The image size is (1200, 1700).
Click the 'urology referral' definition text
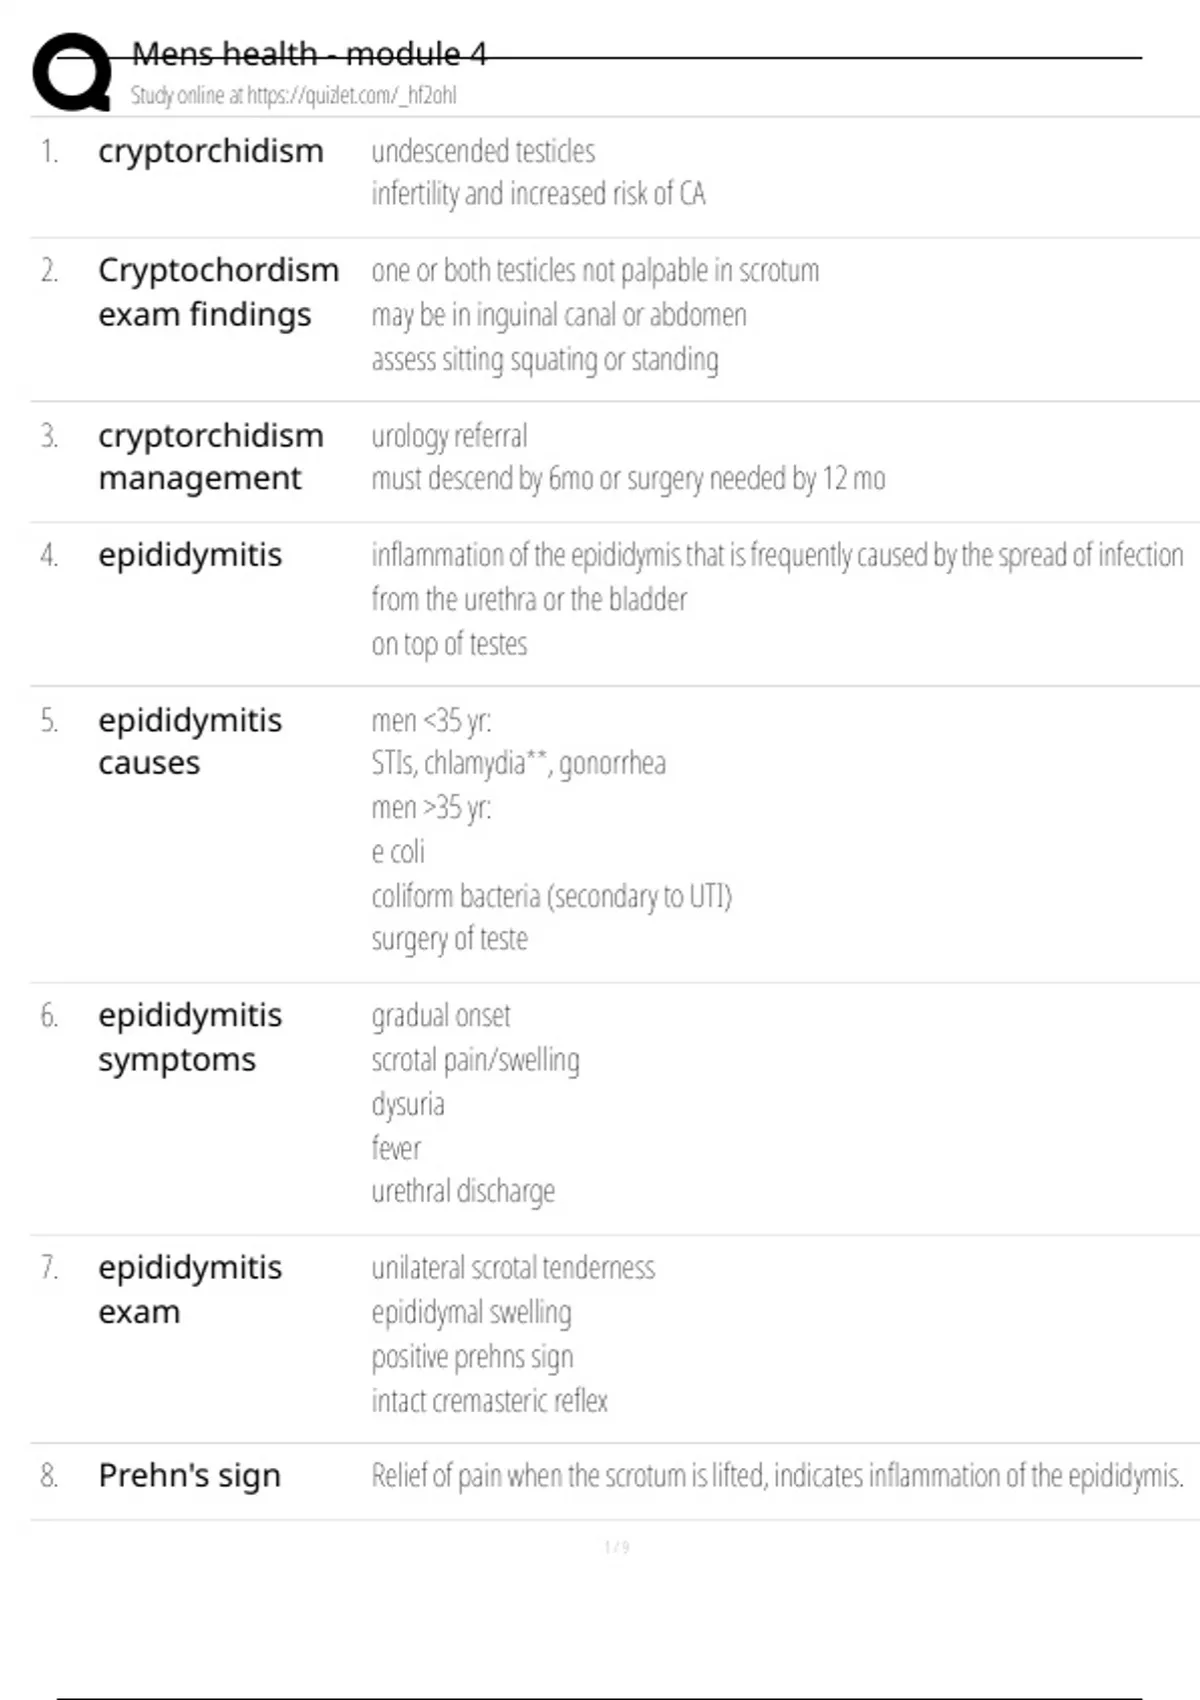(x=449, y=436)
